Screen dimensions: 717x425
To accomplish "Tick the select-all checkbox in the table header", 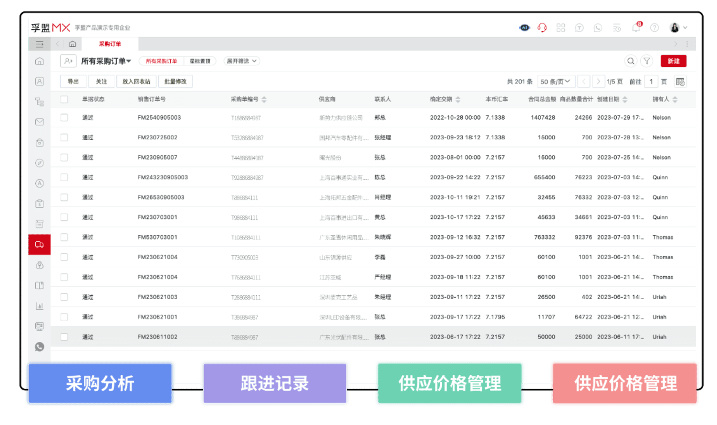I will pyautogui.click(x=64, y=99).
